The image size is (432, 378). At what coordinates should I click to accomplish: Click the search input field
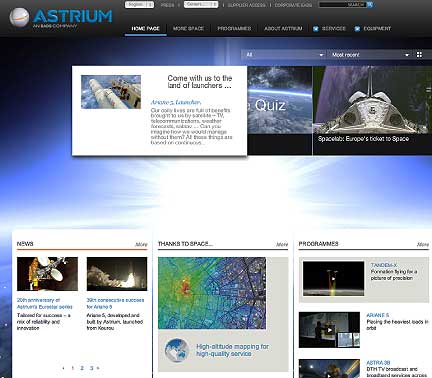point(343,5)
